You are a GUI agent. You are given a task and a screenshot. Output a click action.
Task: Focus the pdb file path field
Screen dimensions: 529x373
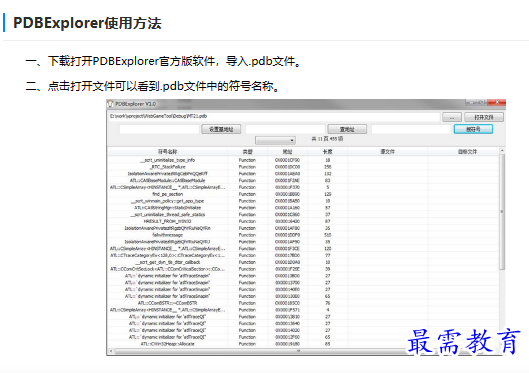point(274,116)
